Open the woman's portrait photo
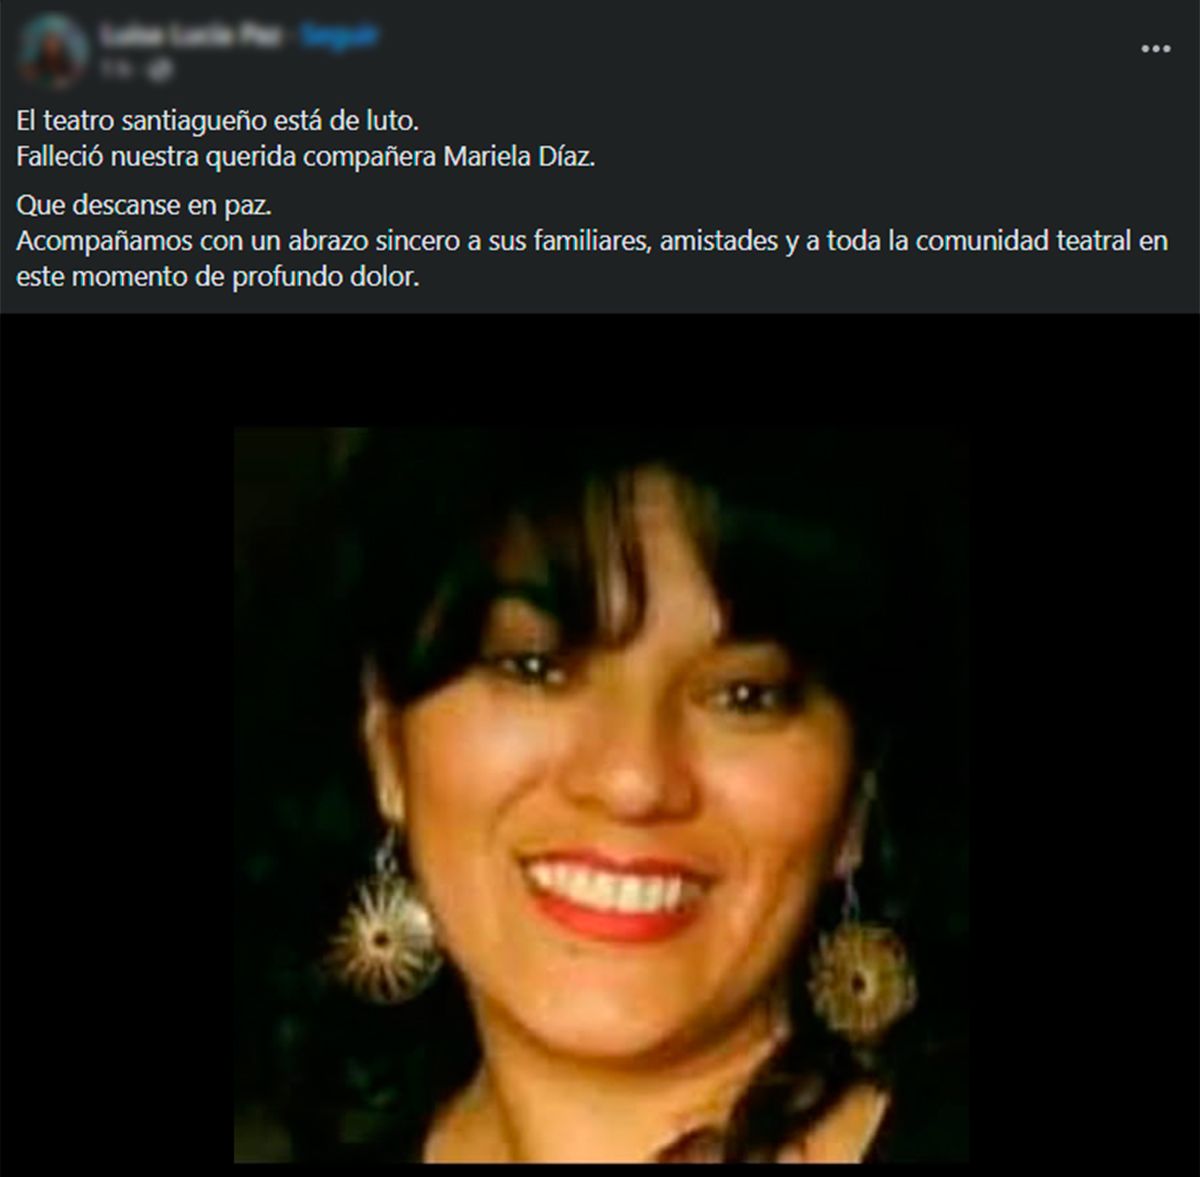The height and width of the screenshot is (1177, 1200). [x=601, y=795]
